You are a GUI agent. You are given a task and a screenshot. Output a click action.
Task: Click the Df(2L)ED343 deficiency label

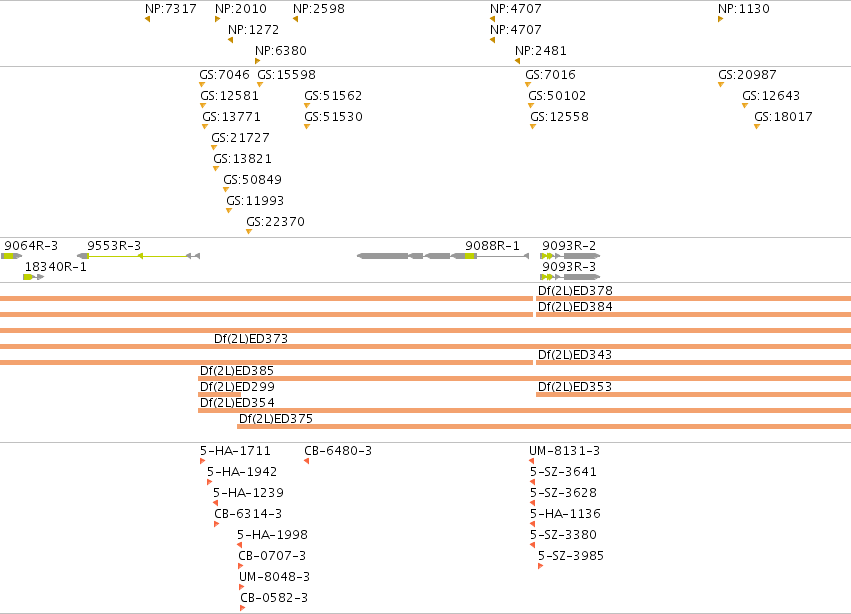click(x=575, y=355)
